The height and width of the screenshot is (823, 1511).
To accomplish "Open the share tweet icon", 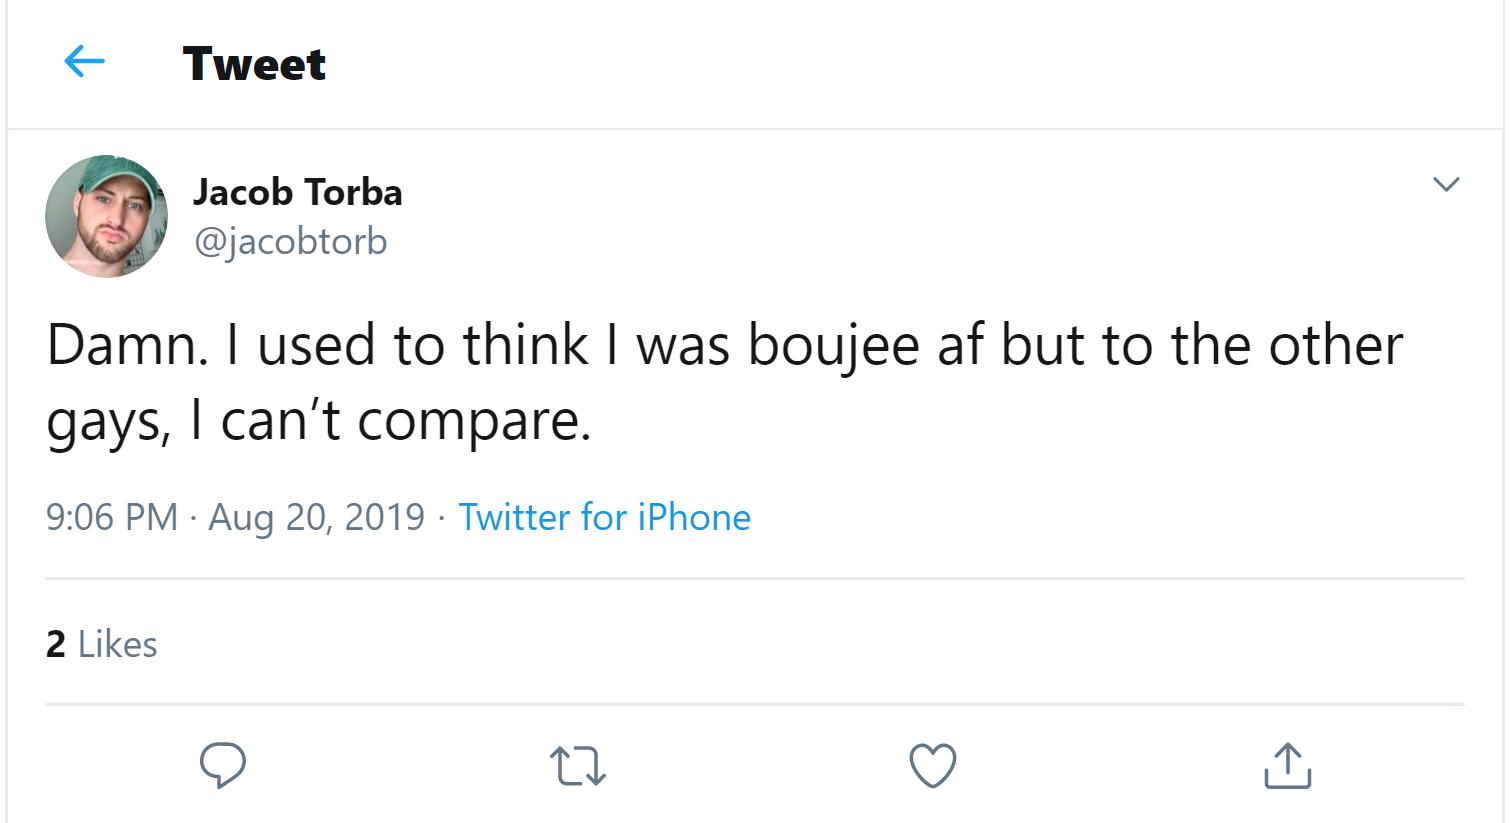I will coord(1287,766).
